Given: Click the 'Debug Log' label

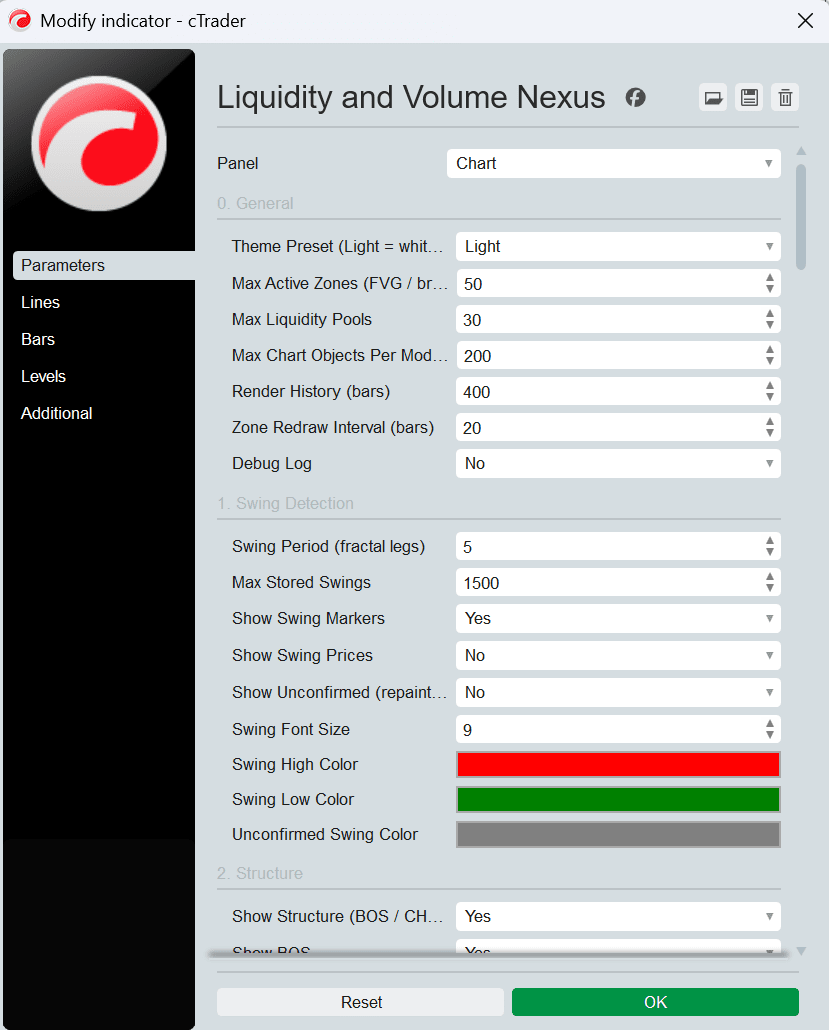Looking at the screenshot, I should tap(272, 464).
